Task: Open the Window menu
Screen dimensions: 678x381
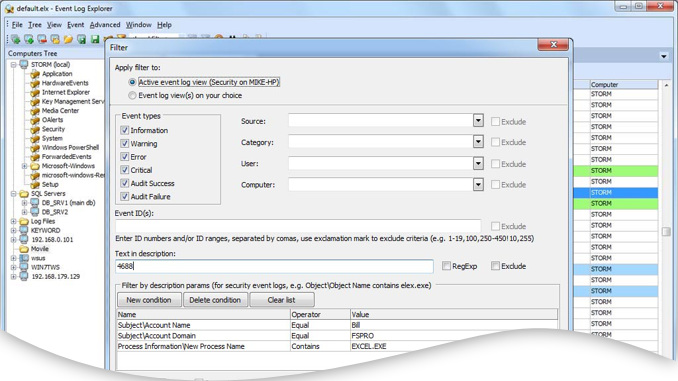Action: (x=138, y=25)
